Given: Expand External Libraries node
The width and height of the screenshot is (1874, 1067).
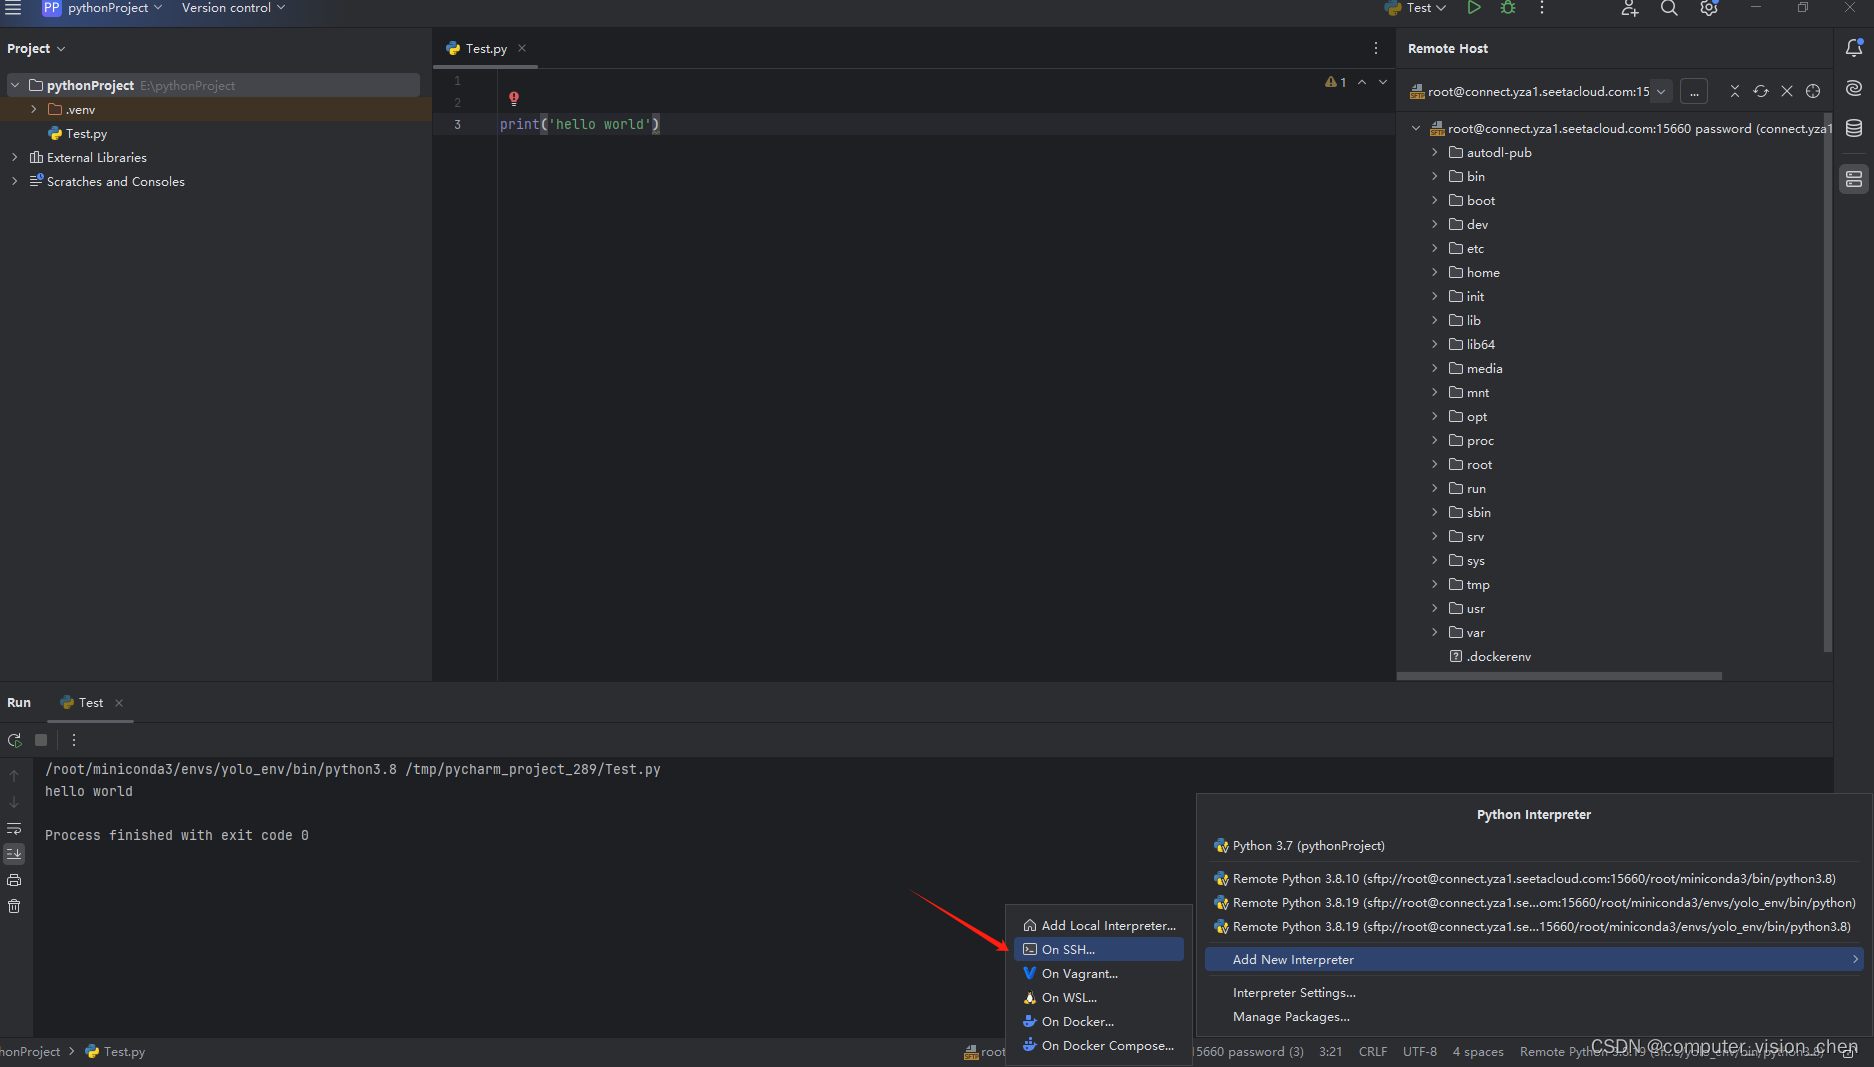Looking at the screenshot, I should pos(14,157).
